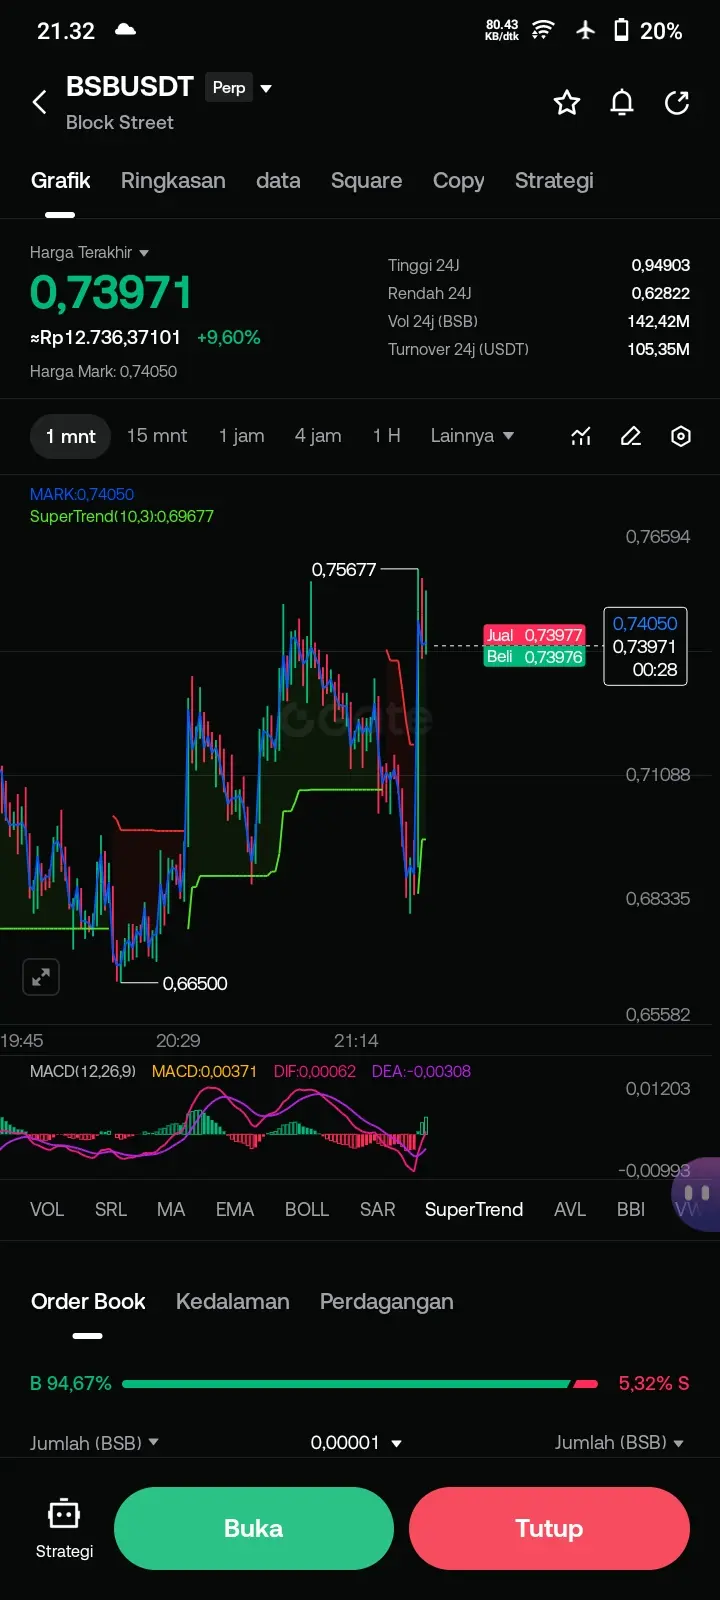Select the 1 jam timeframe

242,436
